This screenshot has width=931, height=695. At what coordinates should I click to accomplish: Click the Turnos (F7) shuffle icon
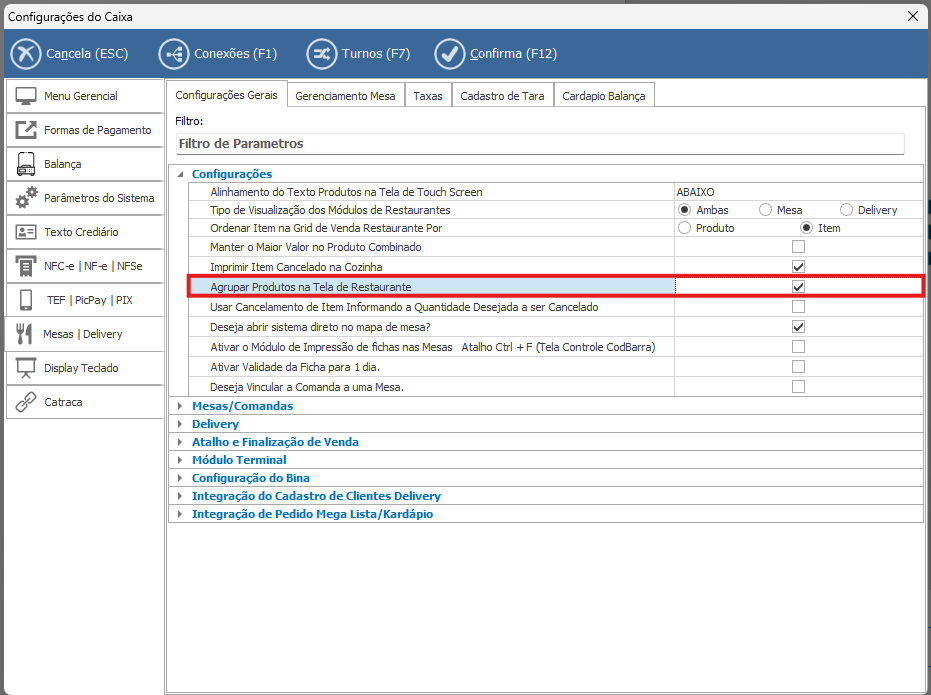coord(321,53)
